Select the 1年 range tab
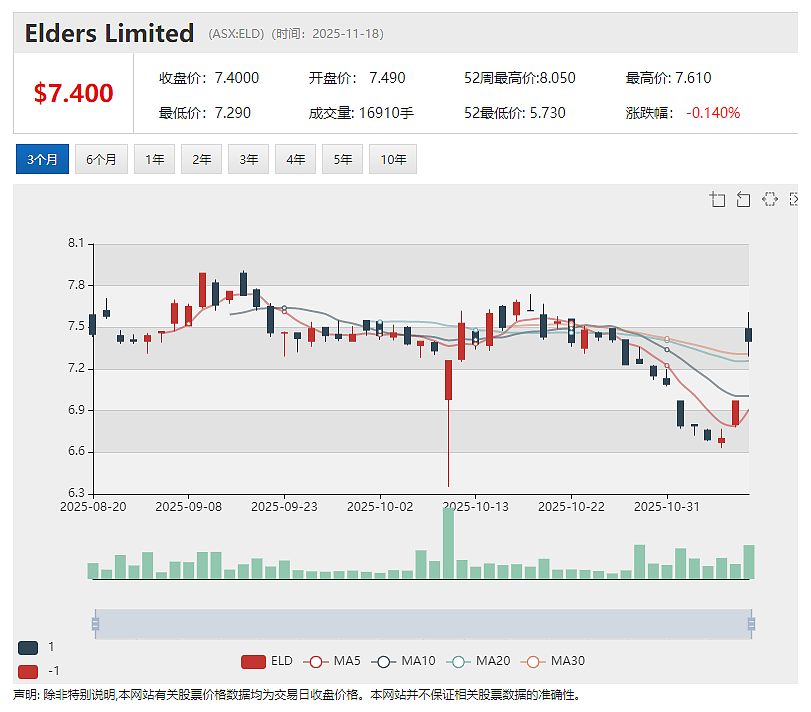 [x=155, y=159]
